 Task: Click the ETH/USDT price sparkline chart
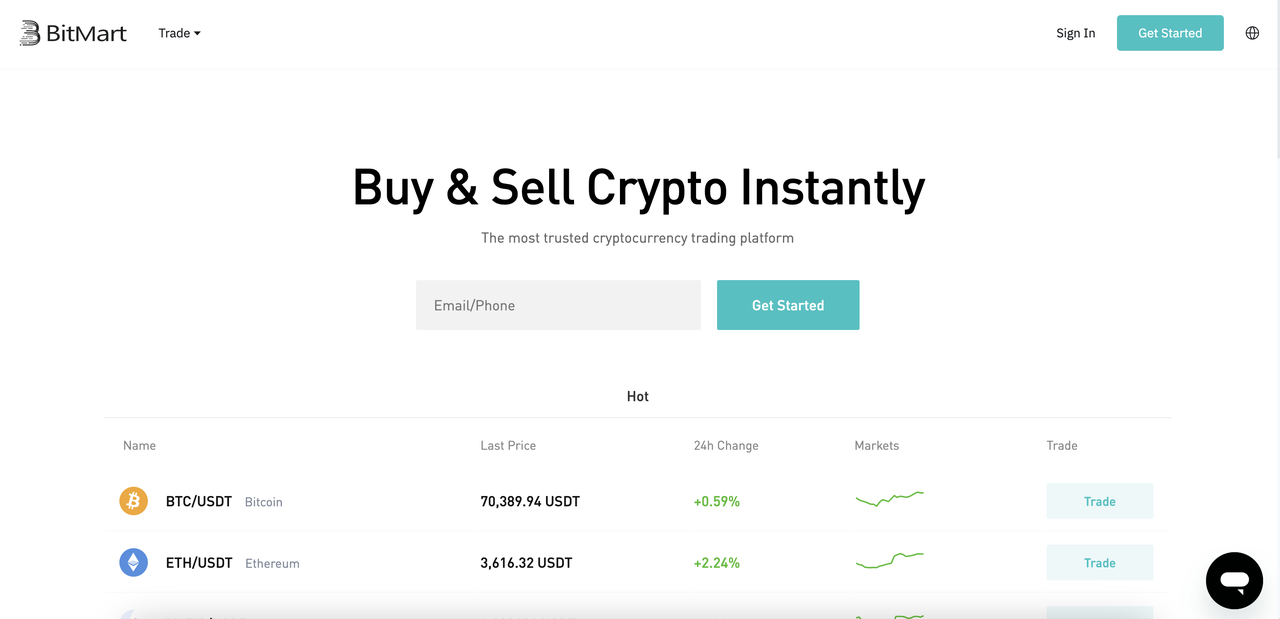pyautogui.click(x=889, y=561)
